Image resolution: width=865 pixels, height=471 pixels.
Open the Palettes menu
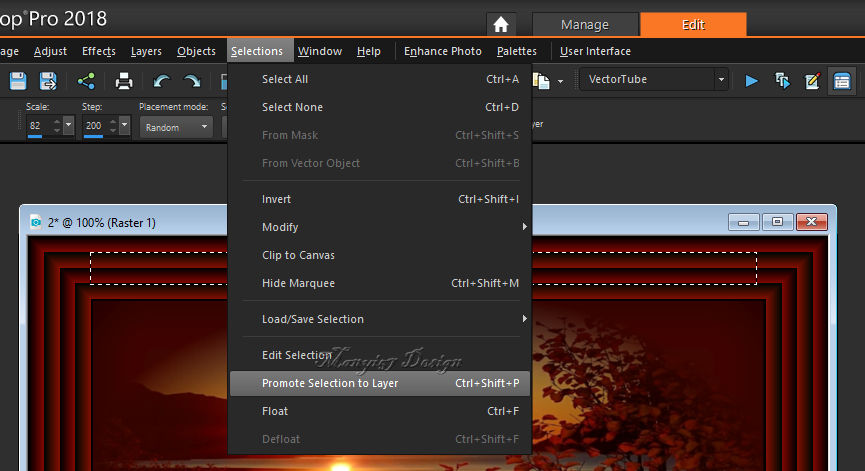(x=516, y=51)
